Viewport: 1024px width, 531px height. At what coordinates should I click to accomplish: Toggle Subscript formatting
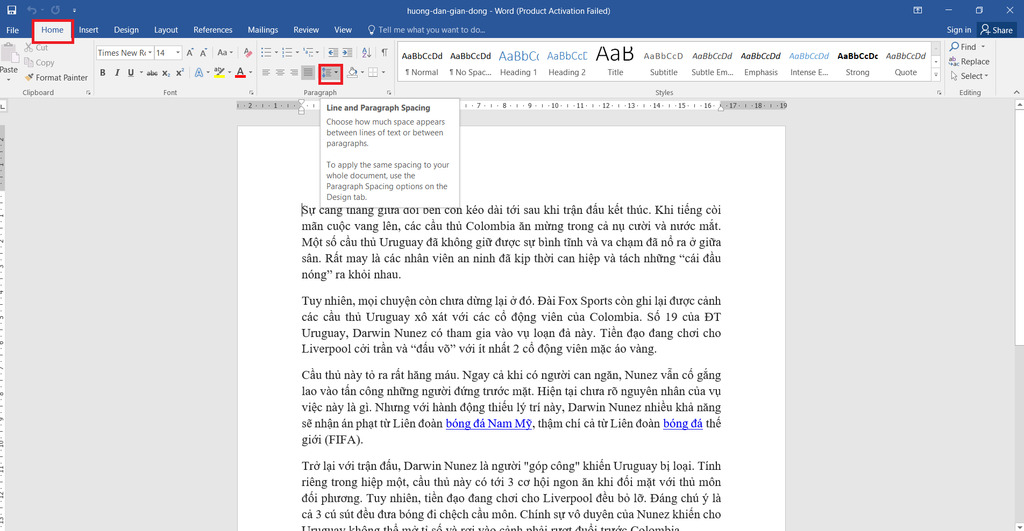pos(166,73)
